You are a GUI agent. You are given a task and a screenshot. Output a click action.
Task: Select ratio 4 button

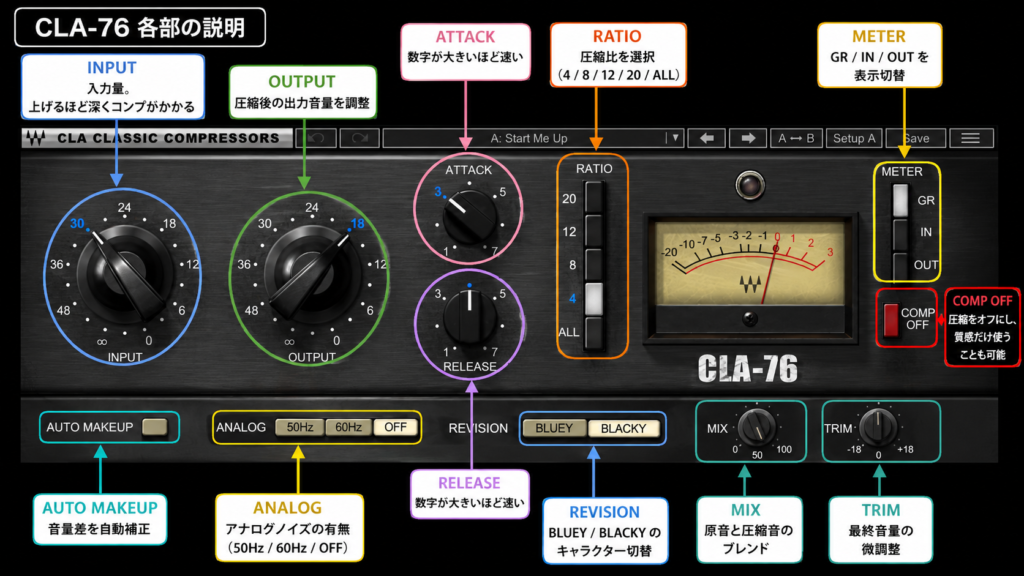[594, 298]
